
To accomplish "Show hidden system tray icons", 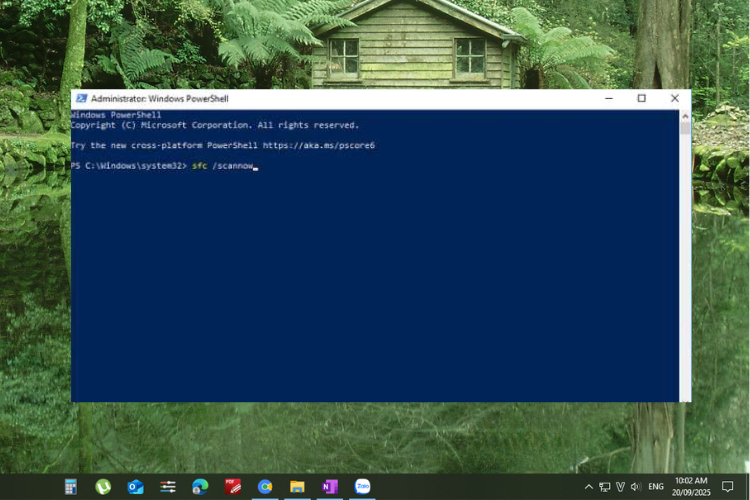I will point(589,487).
